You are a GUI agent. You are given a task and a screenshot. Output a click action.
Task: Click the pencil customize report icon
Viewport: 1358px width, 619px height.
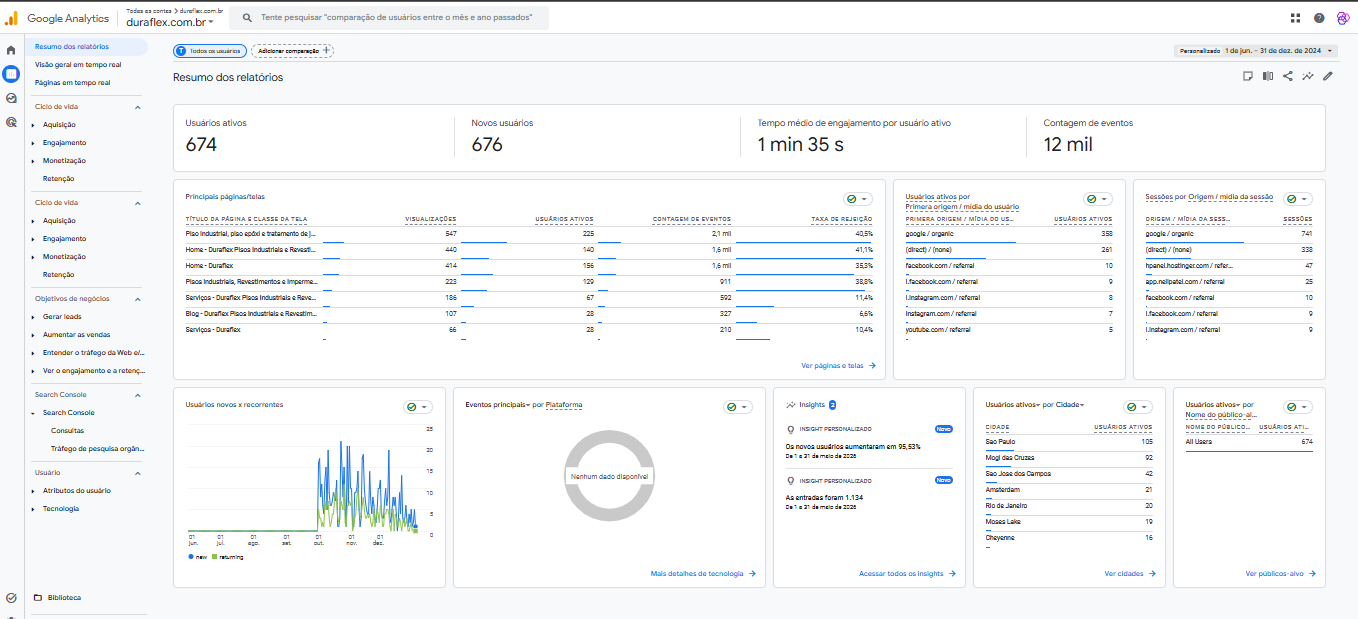(1328, 76)
